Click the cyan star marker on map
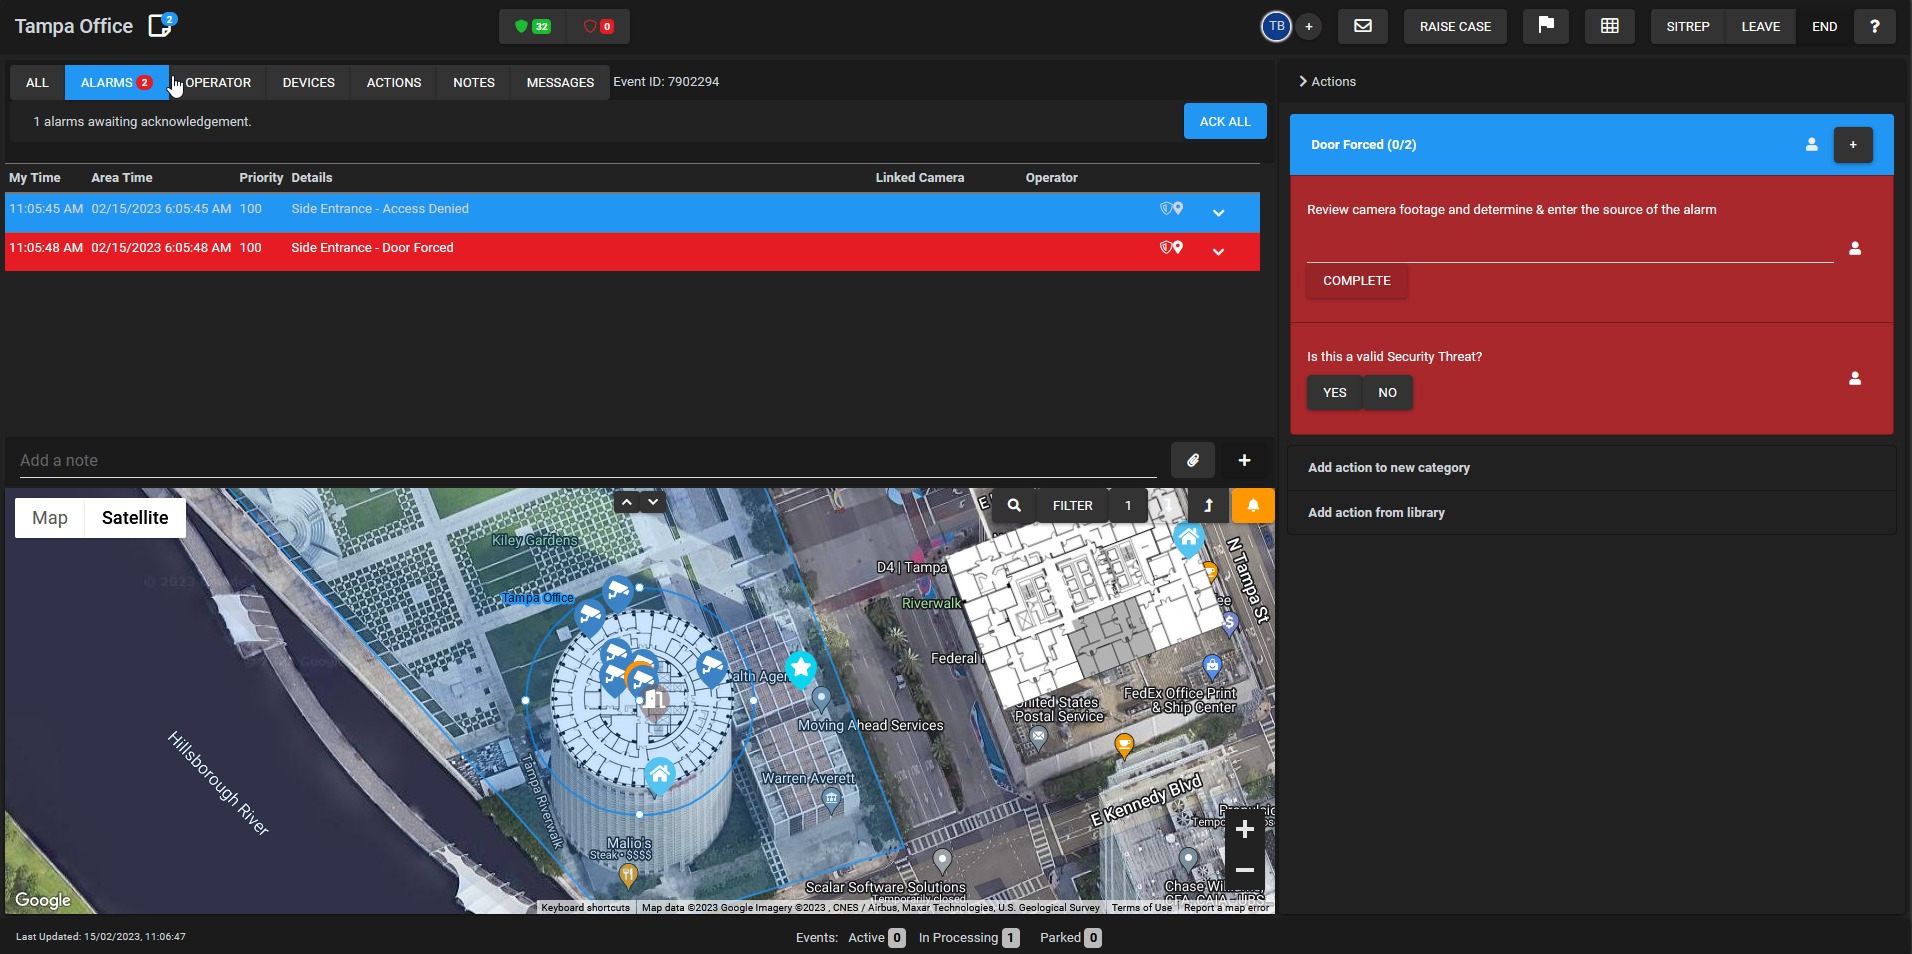This screenshot has height=954, width=1912. tap(801, 668)
